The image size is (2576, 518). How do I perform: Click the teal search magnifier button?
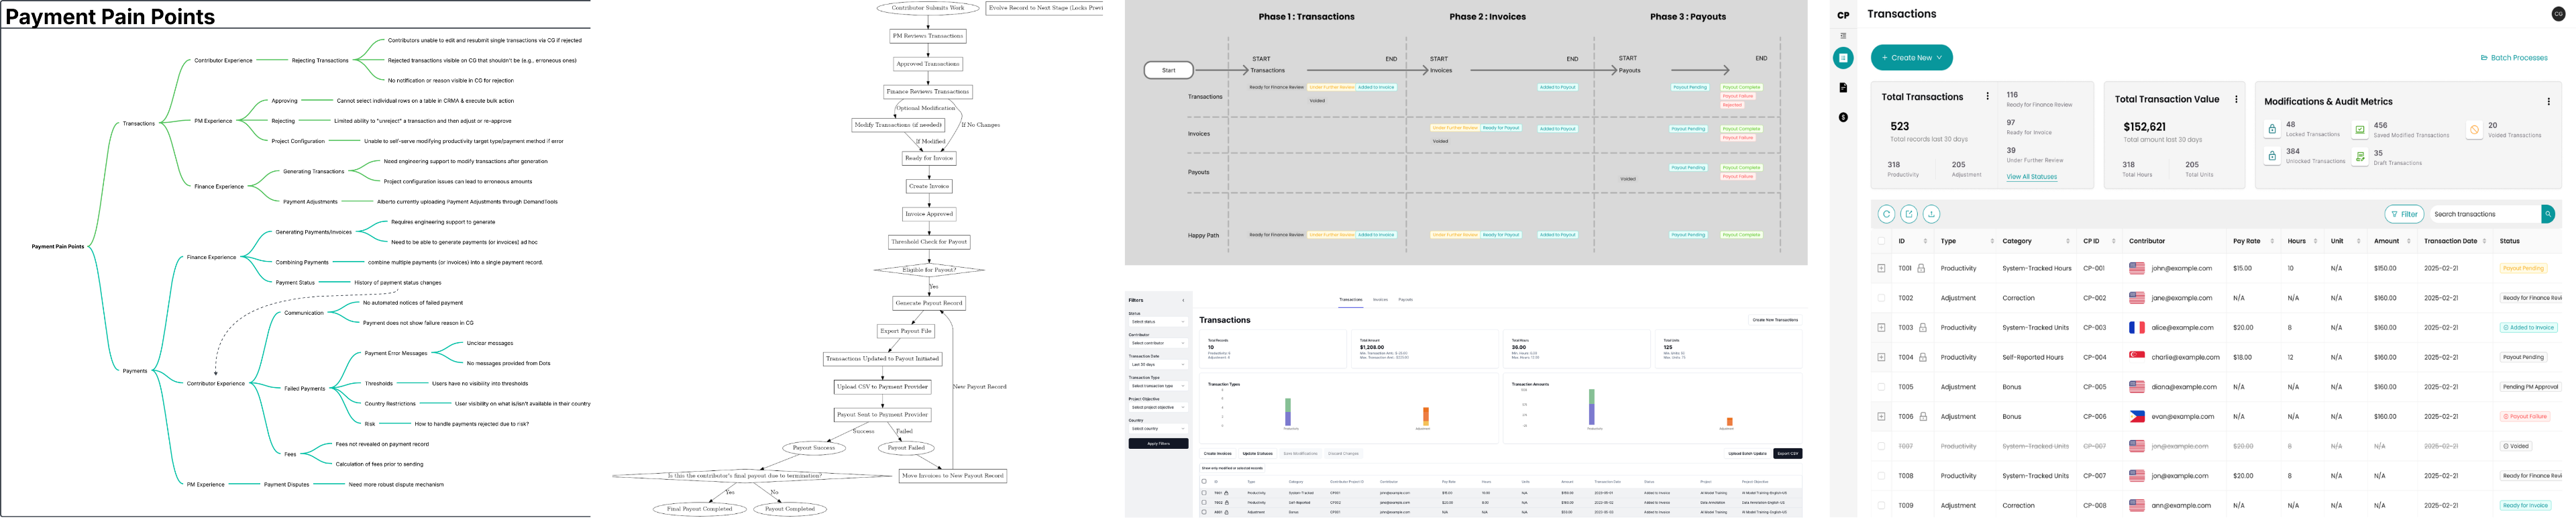pos(2547,214)
